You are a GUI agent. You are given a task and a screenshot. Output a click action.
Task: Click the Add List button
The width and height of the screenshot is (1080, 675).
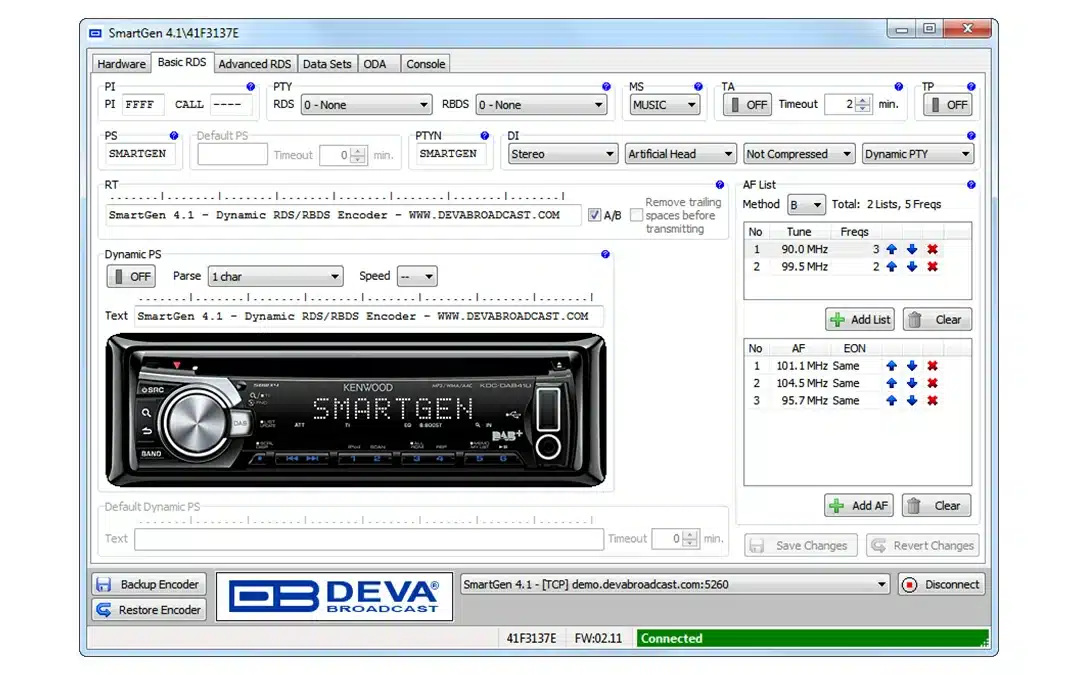860,320
